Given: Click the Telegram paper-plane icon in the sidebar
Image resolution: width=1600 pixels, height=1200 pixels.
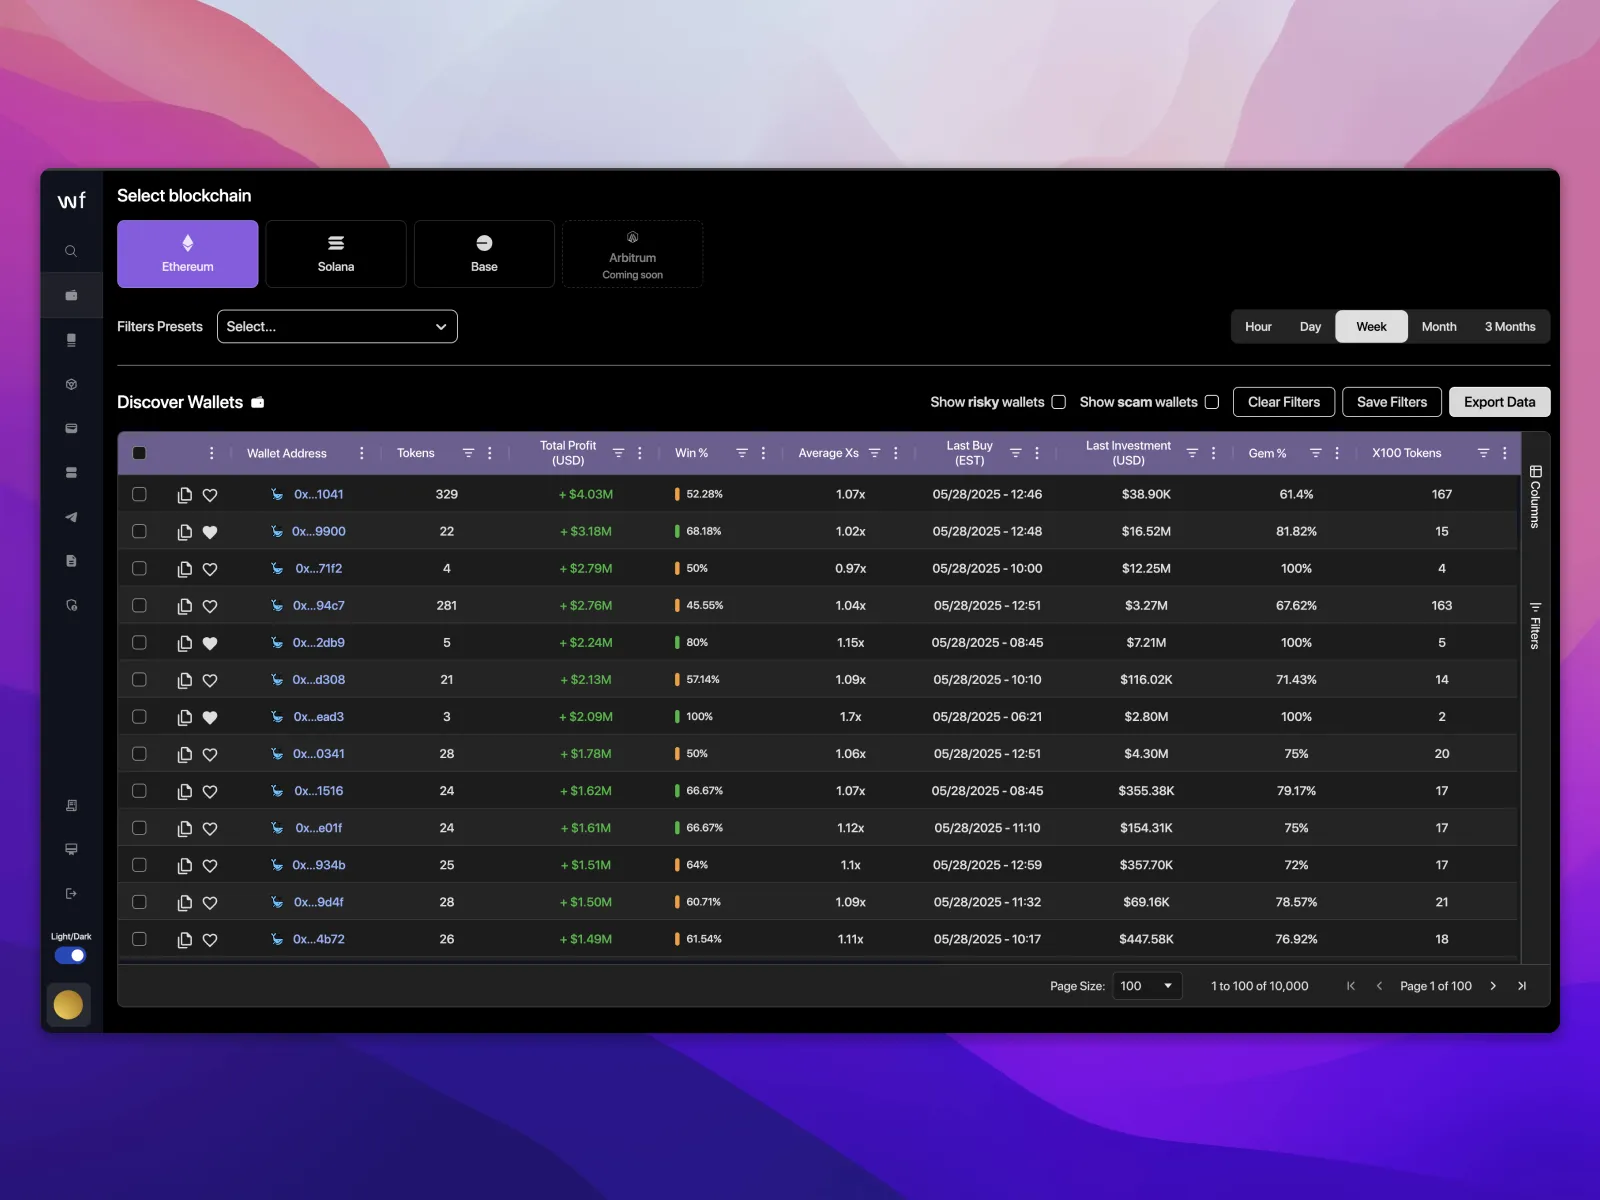Looking at the screenshot, I should pyautogui.click(x=71, y=517).
